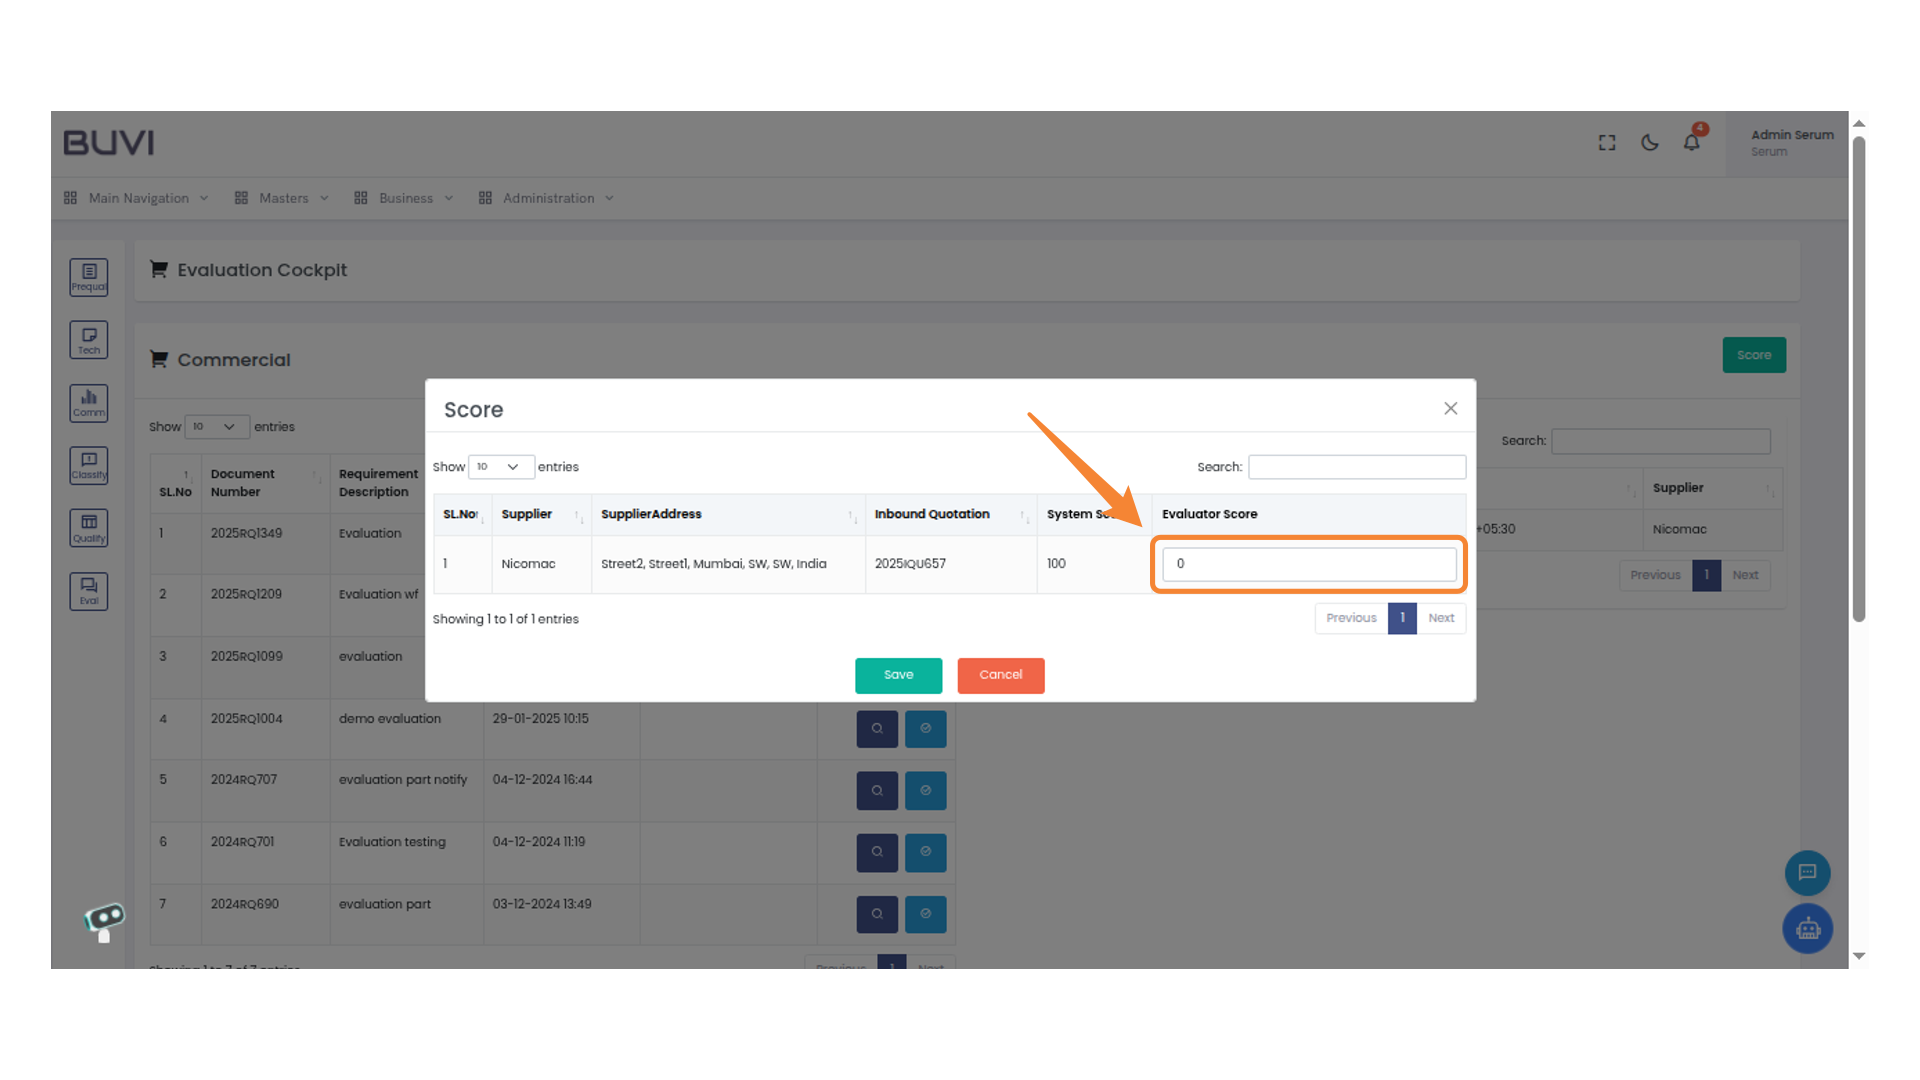The image size is (1920, 1080).
Task: Click the cart icon beside Evaluation Cockpit
Action: [x=159, y=269]
